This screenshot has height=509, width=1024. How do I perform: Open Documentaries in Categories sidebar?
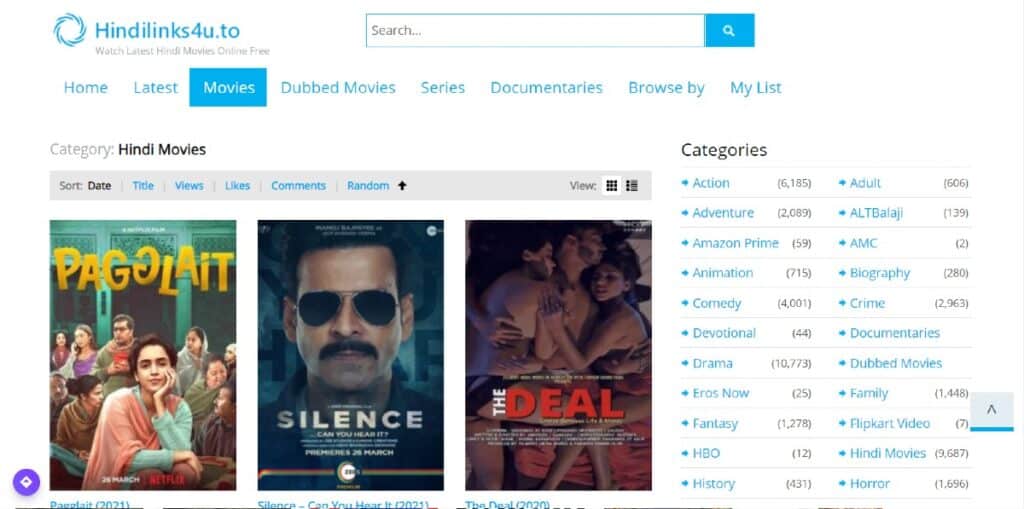(895, 333)
